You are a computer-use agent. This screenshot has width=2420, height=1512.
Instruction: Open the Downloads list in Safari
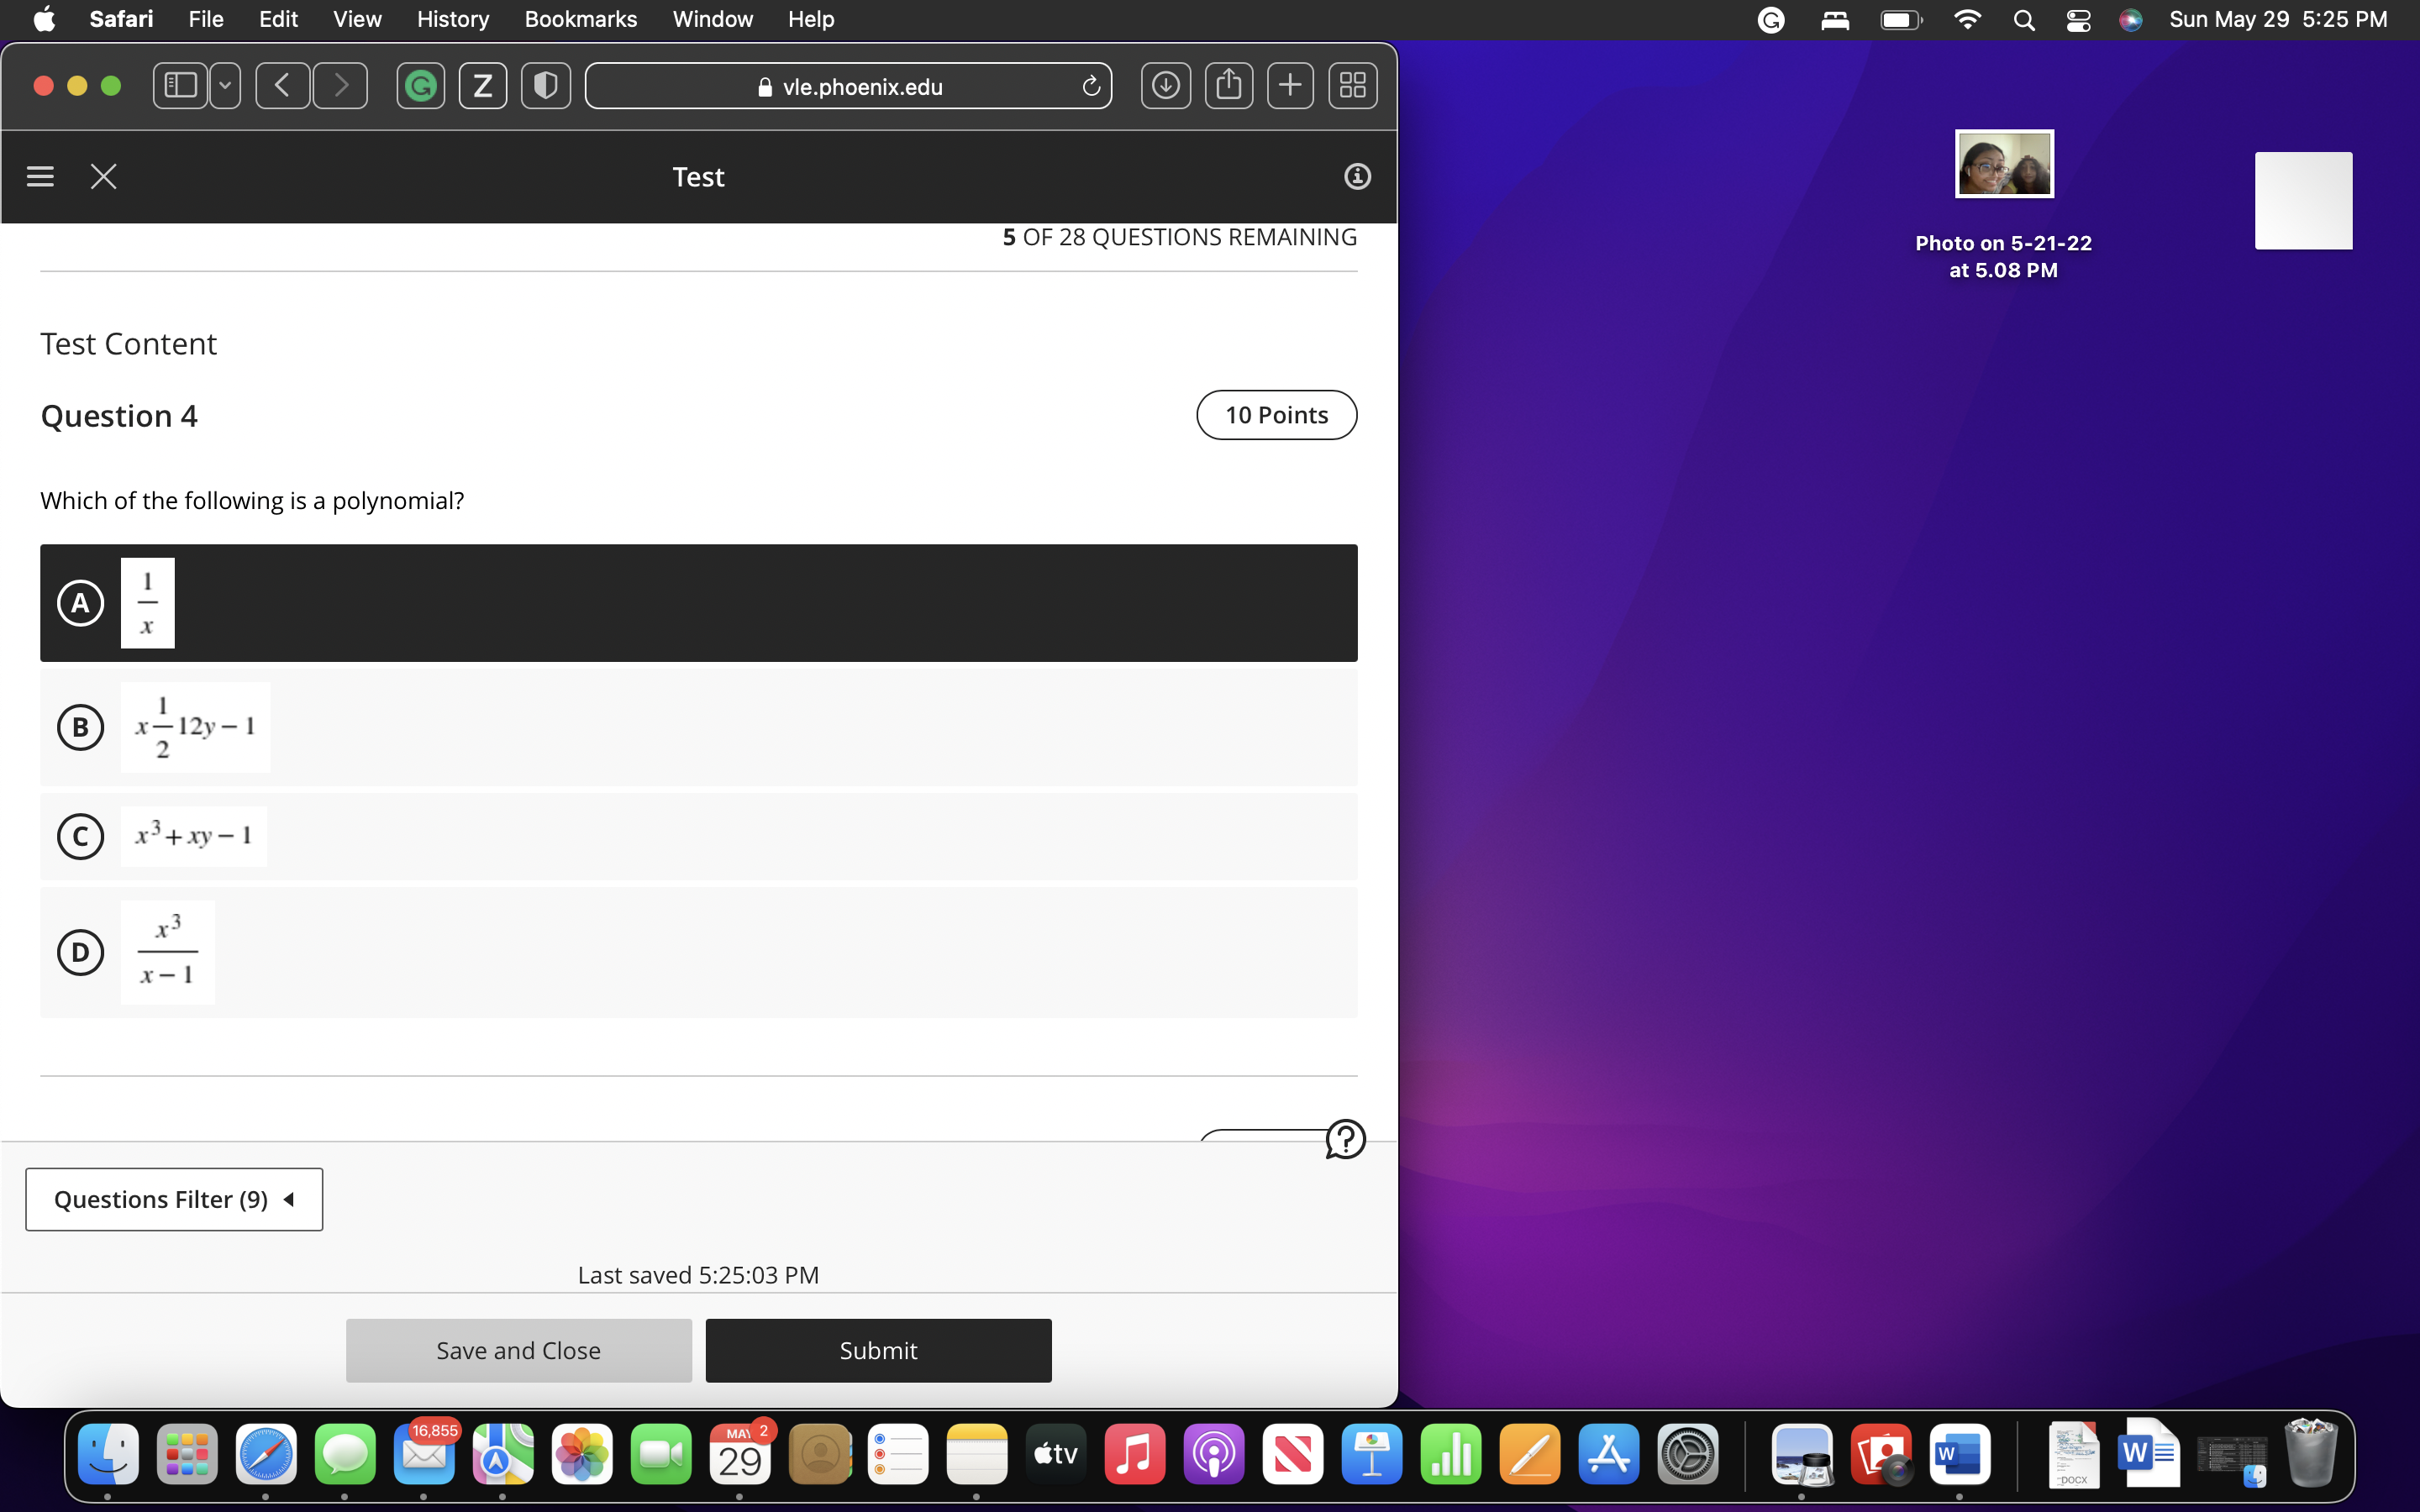click(x=1165, y=85)
